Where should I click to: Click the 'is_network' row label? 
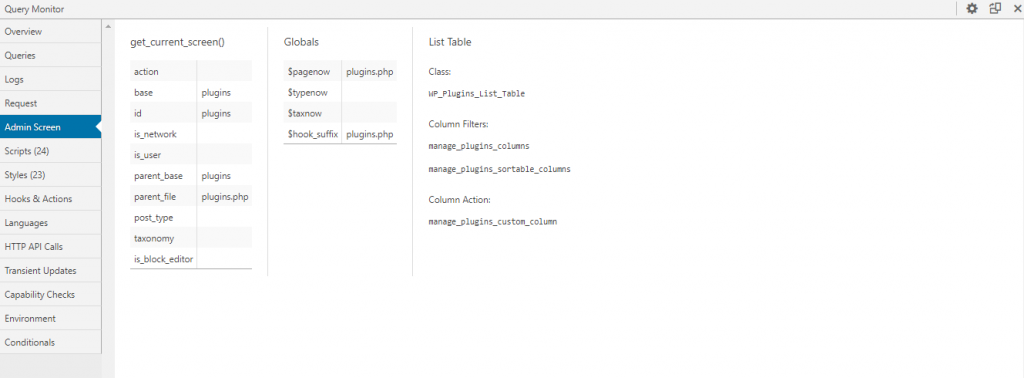coord(155,134)
